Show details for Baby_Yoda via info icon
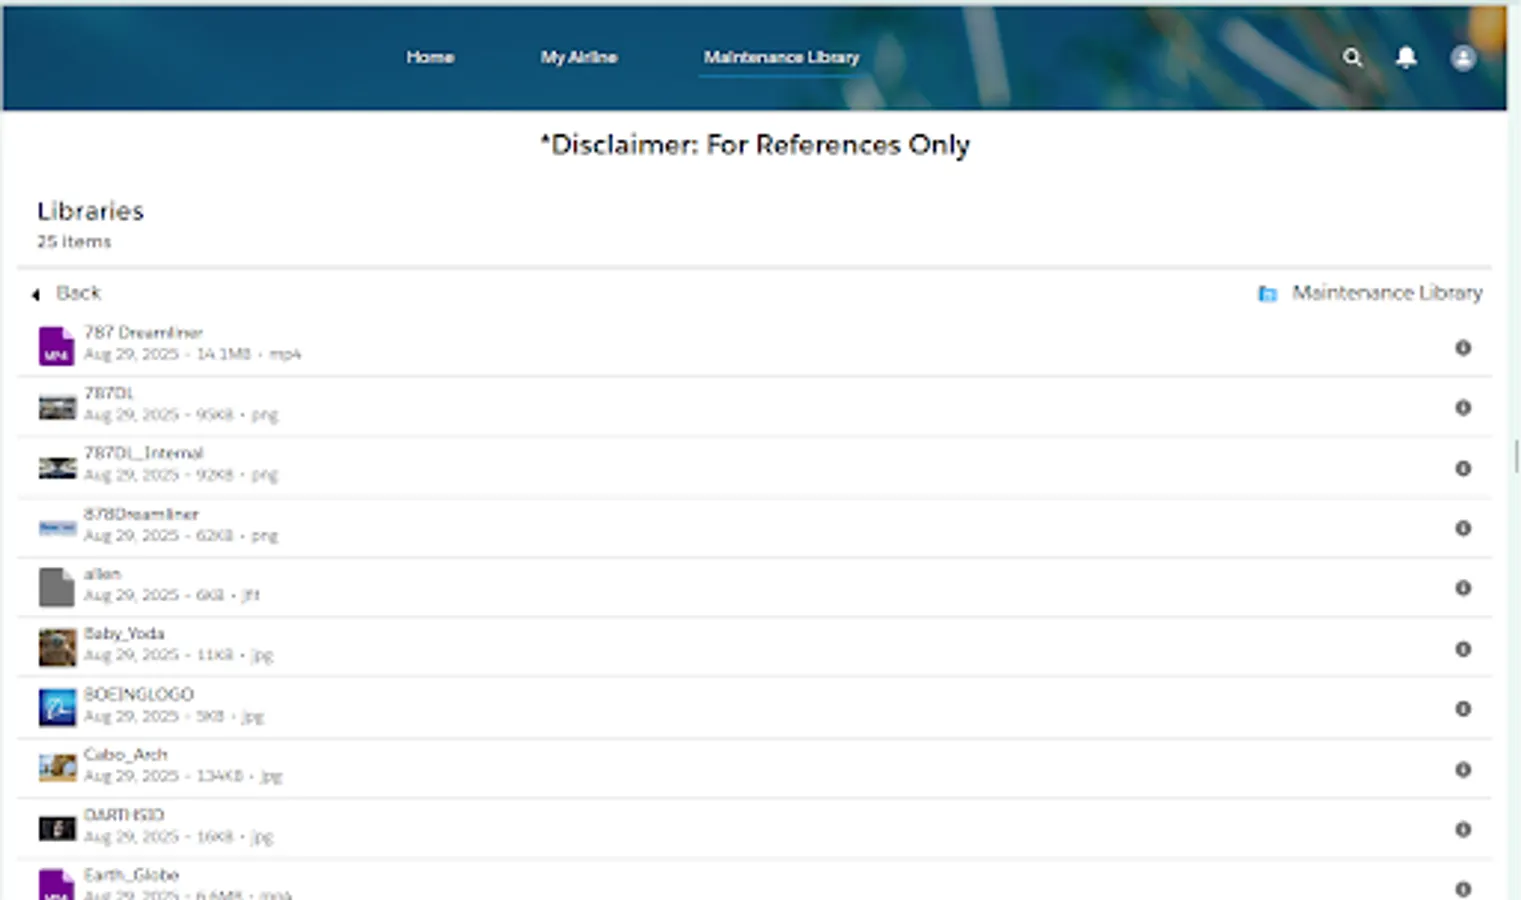Image resolution: width=1521 pixels, height=900 pixels. coord(1462,649)
